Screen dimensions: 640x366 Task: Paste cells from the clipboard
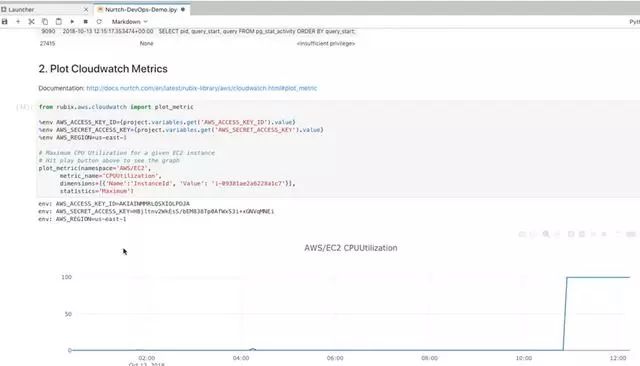tap(58, 22)
